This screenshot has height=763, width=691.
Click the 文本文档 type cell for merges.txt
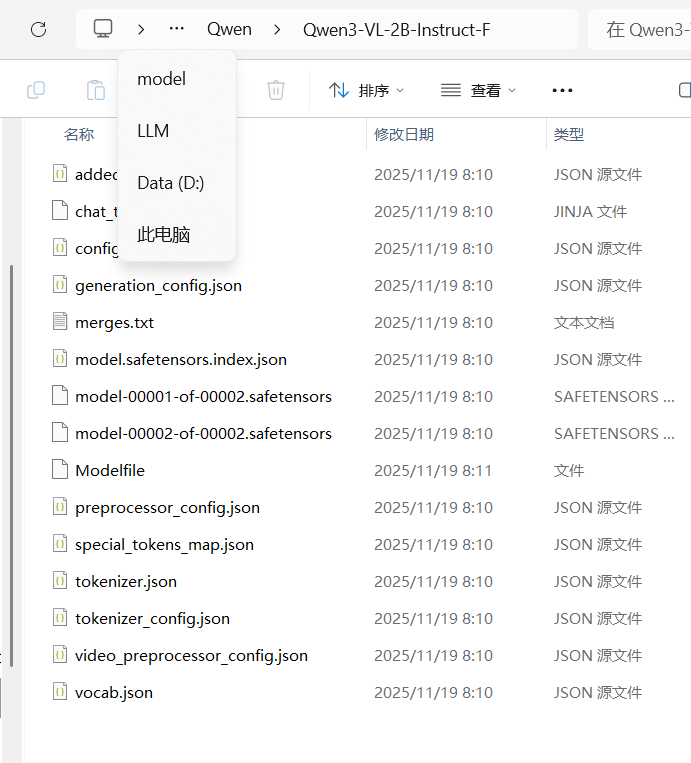pos(584,323)
